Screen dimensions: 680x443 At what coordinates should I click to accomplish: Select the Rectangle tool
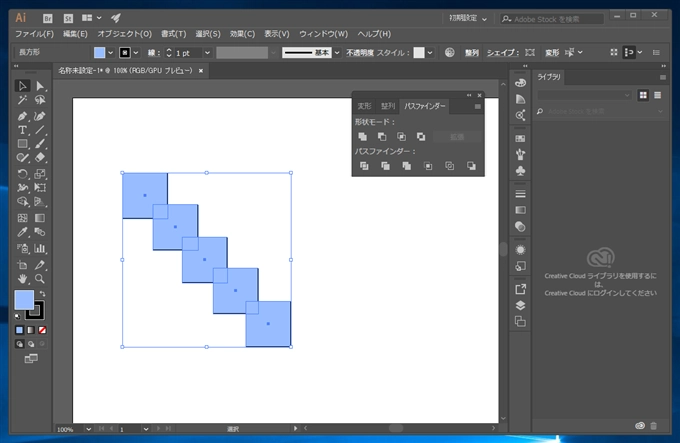click(23, 144)
